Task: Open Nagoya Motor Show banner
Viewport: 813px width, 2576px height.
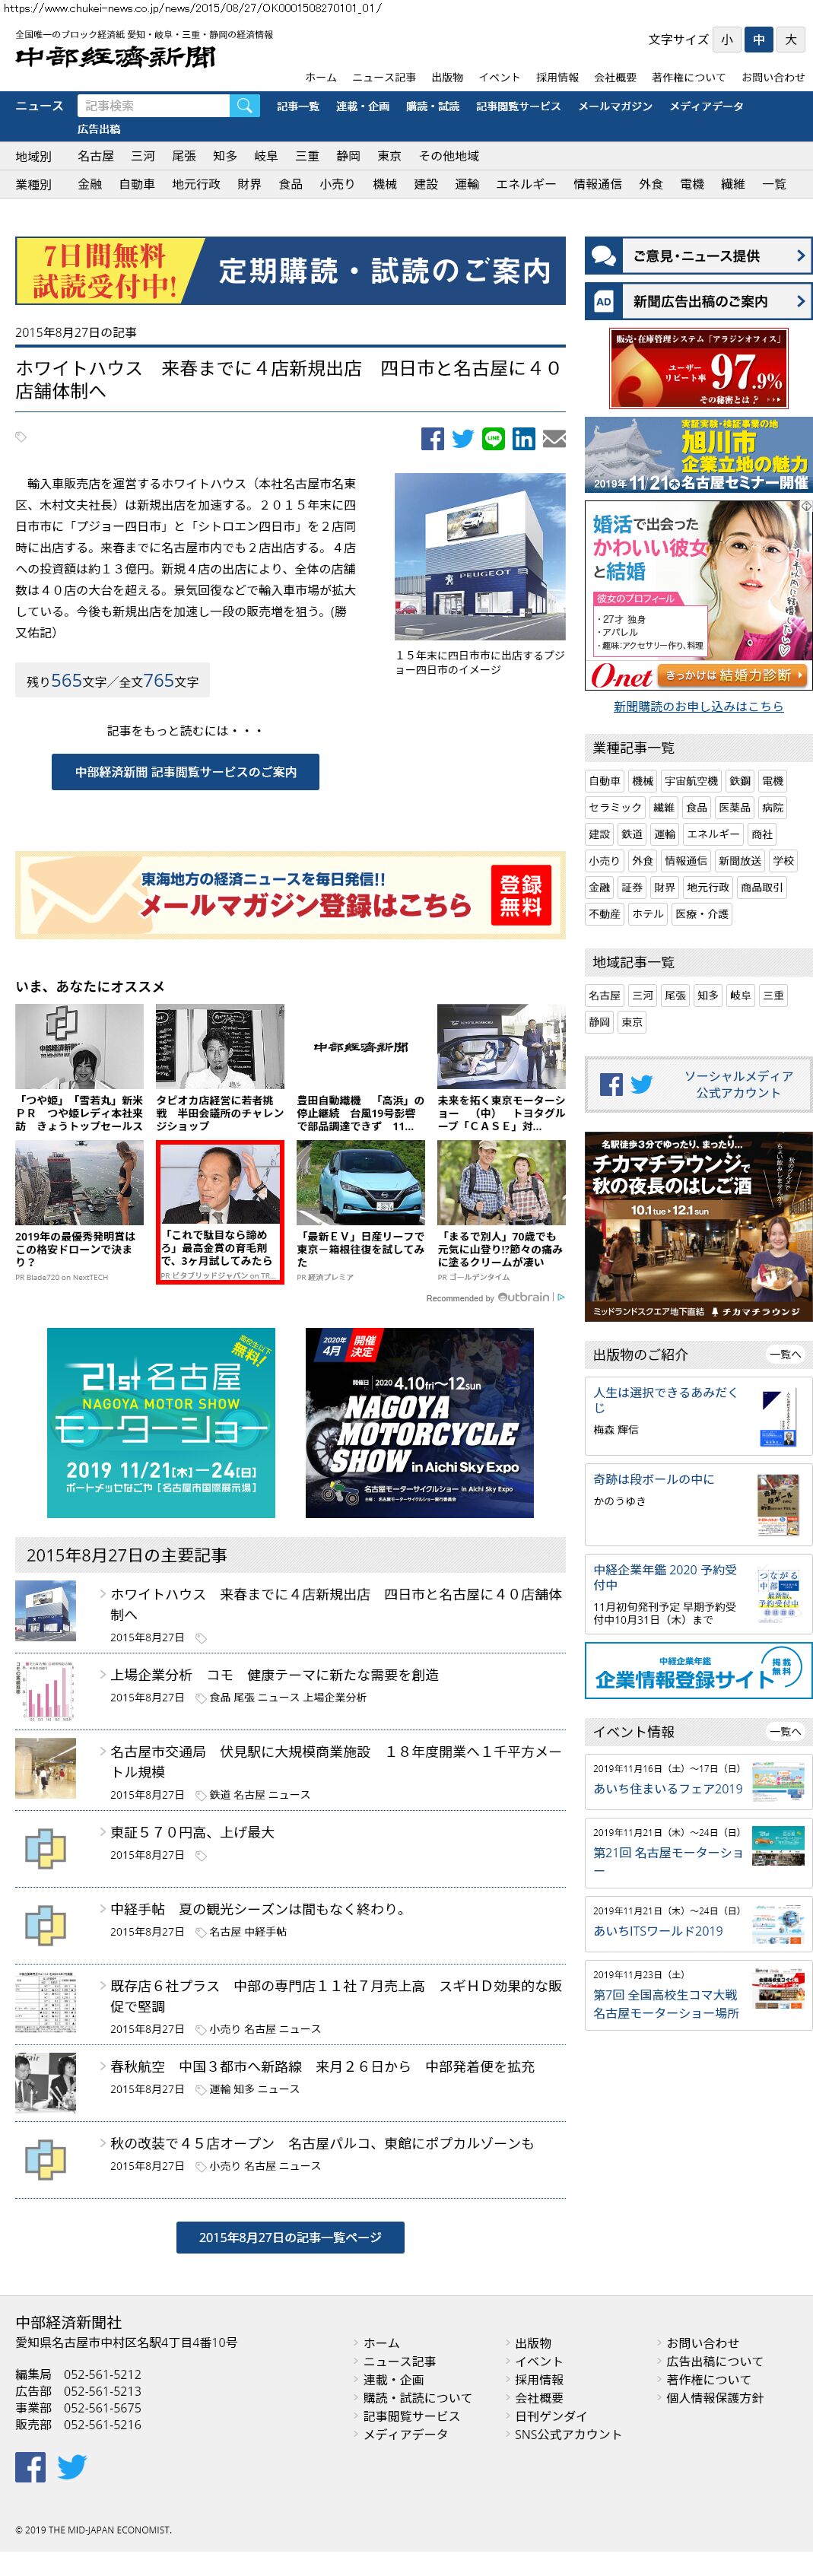Action: pyautogui.click(x=161, y=1423)
